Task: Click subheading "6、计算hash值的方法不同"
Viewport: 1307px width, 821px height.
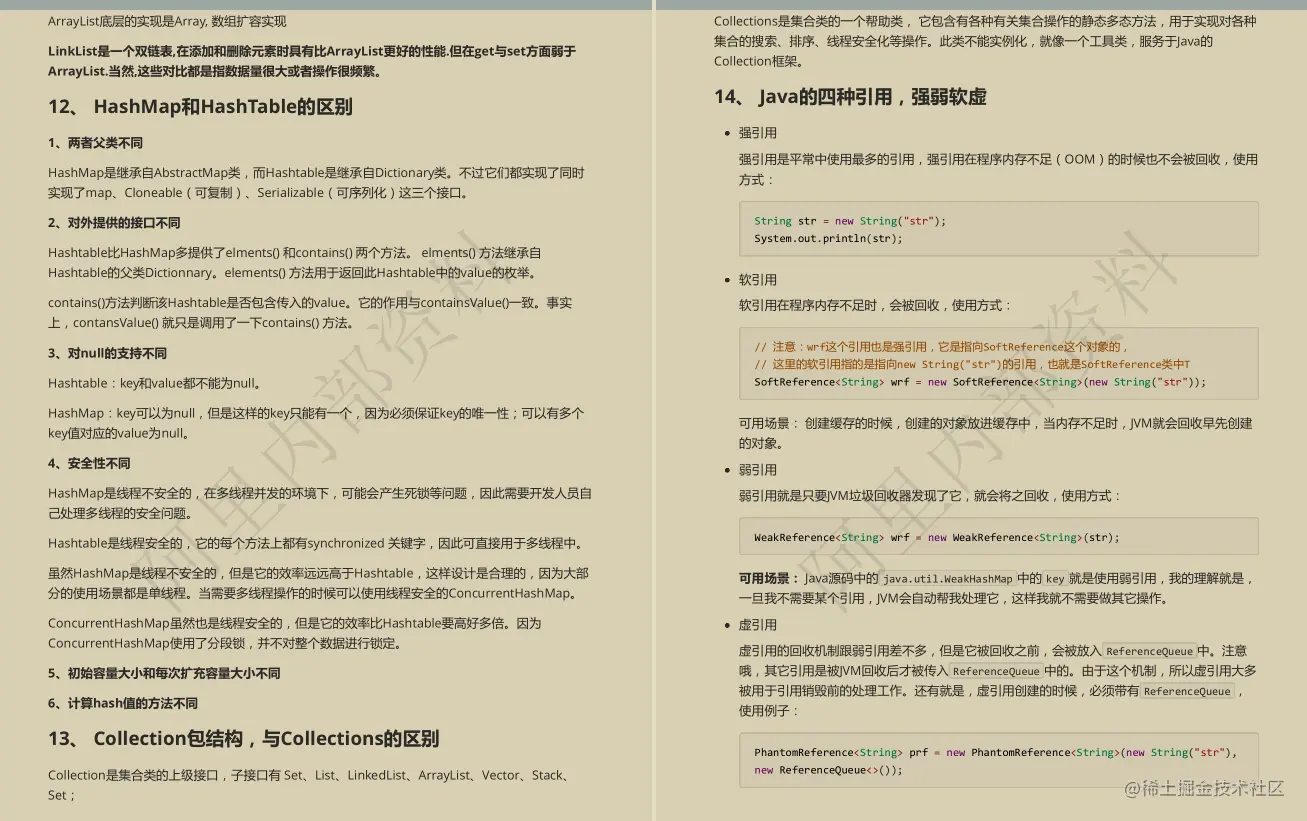Action: point(123,703)
